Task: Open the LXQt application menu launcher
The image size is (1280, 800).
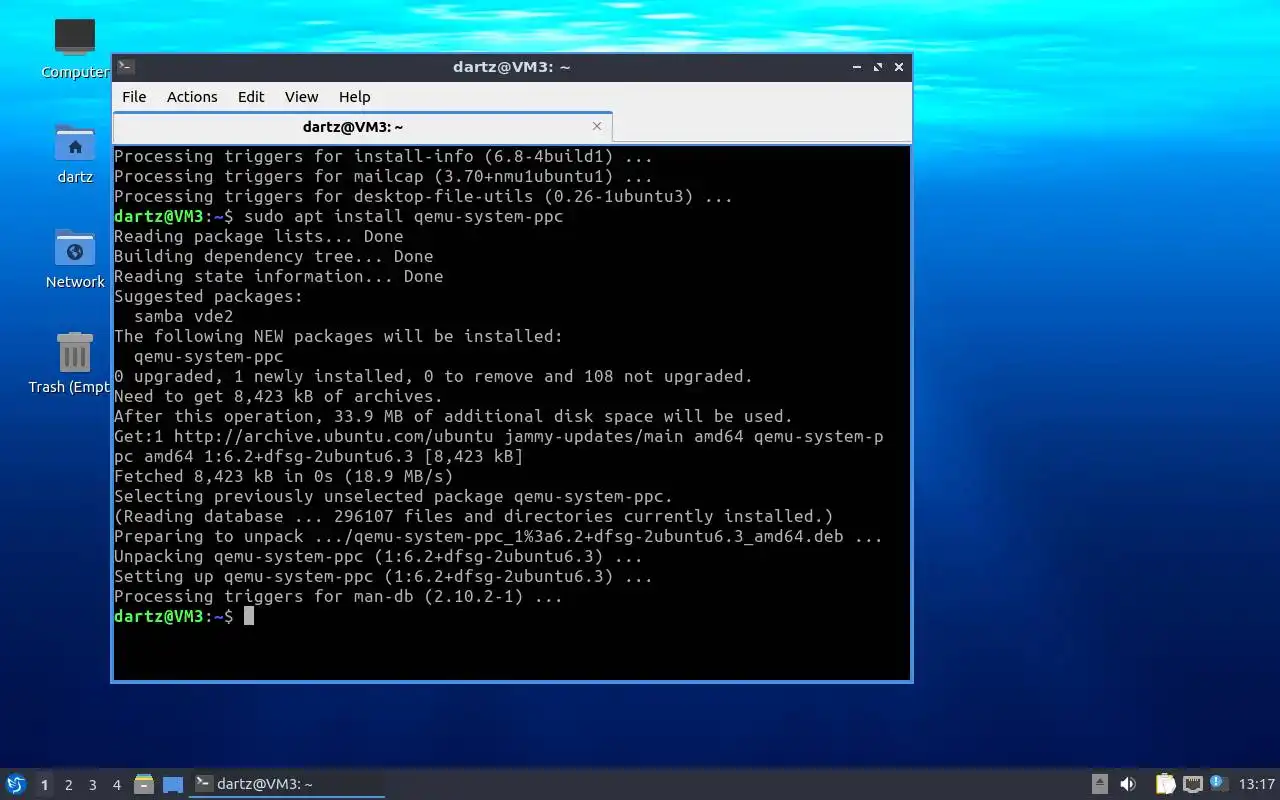Action: (16, 785)
